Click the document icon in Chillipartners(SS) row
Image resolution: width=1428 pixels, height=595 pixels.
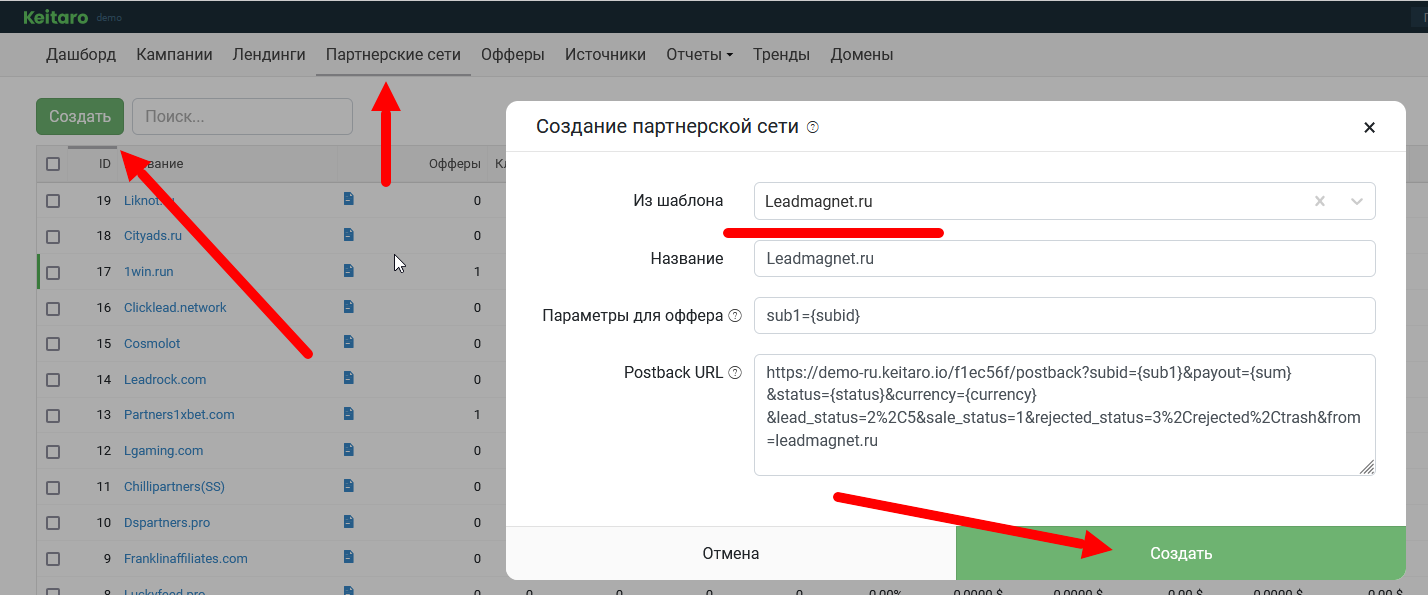pyautogui.click(x=349, y=485)
